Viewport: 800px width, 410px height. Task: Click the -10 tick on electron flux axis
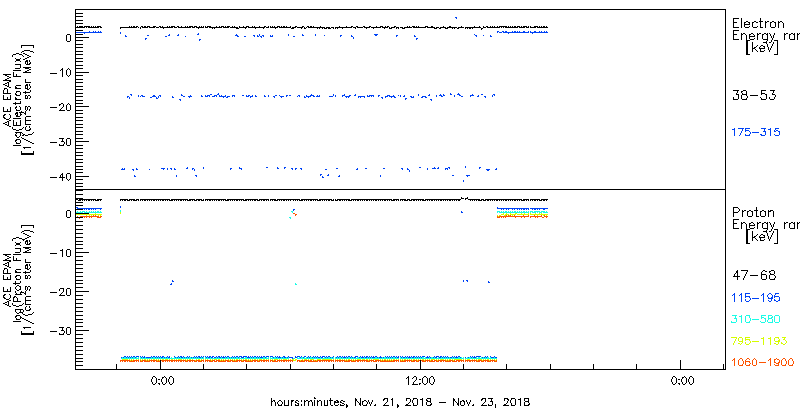click(x=61, y=72)
